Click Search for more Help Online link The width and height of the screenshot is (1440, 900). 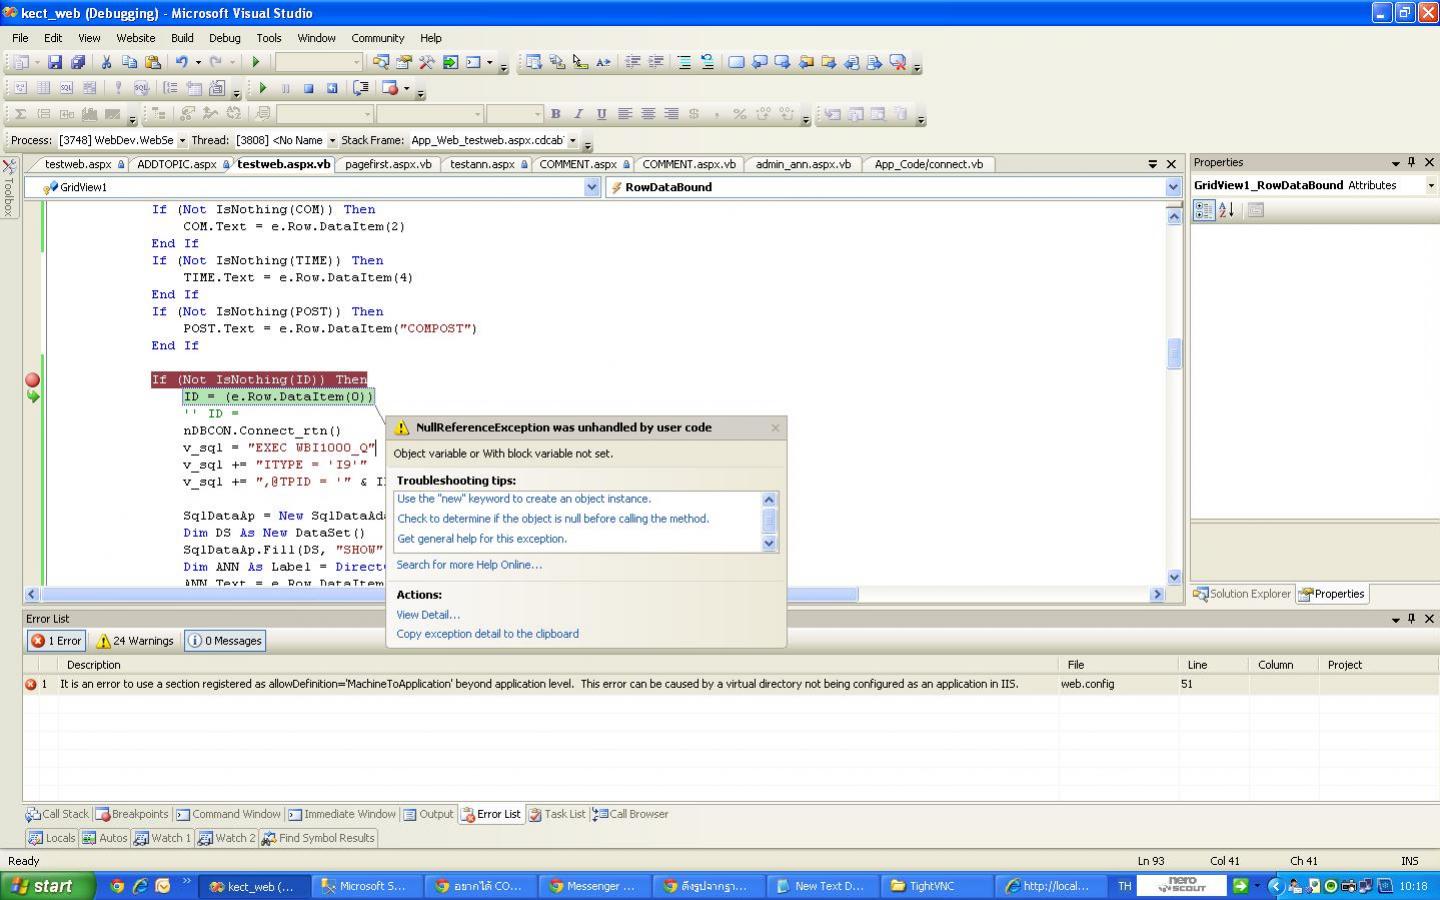click(469, 565)
